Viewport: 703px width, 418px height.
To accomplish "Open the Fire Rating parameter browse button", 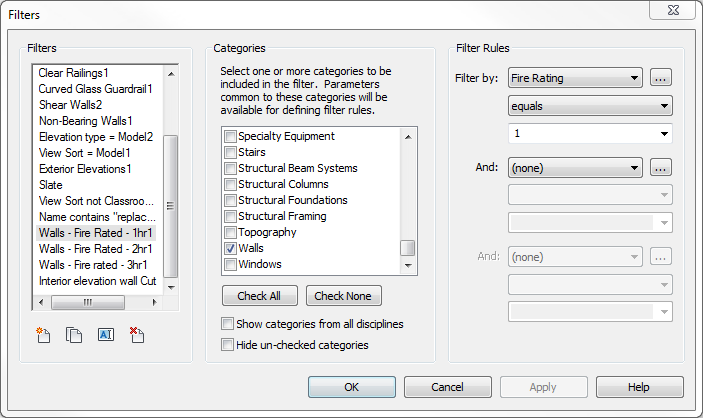I will click(x=660, y=78).
